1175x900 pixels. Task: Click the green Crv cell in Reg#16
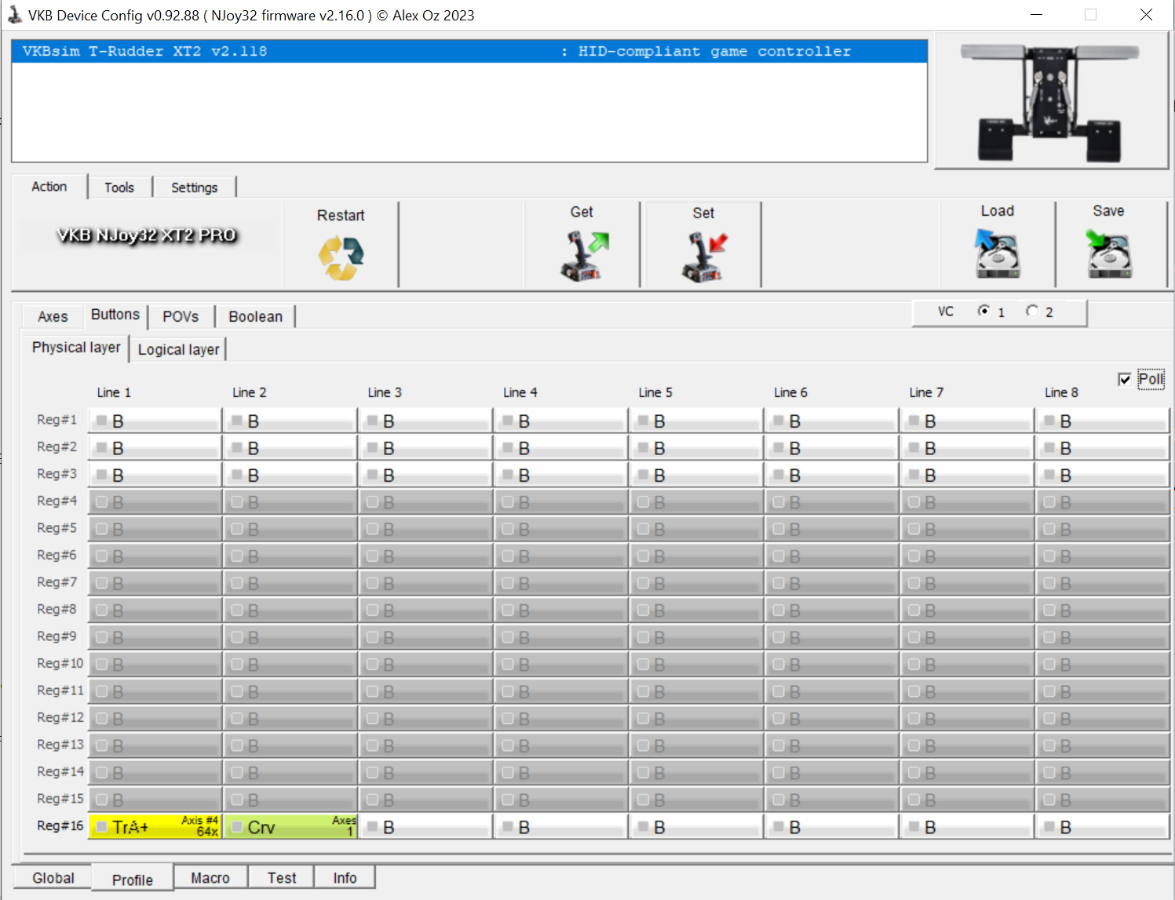[x=291, y=827]
